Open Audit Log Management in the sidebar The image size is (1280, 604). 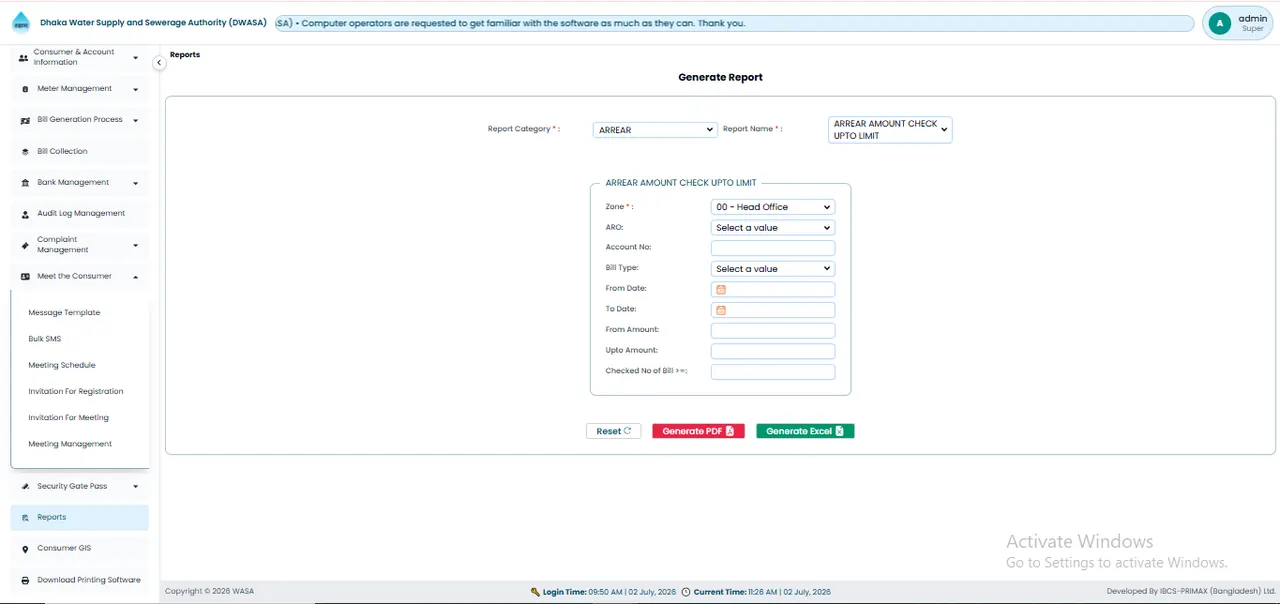(79, 214)
